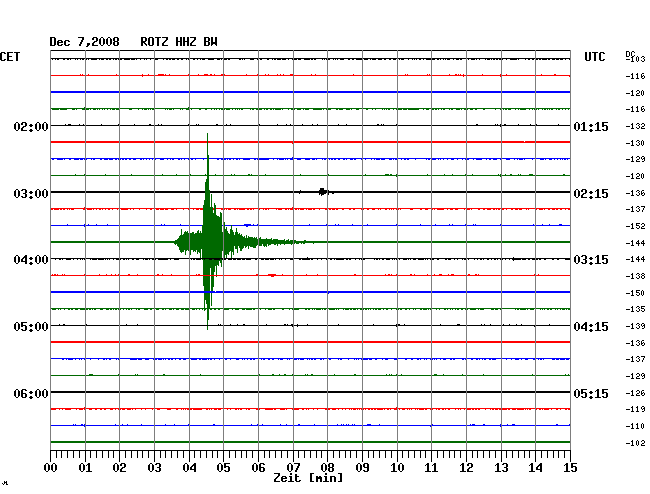650x494 pixels.
Task: Click the CET timezone header
Action: point(10,57)
